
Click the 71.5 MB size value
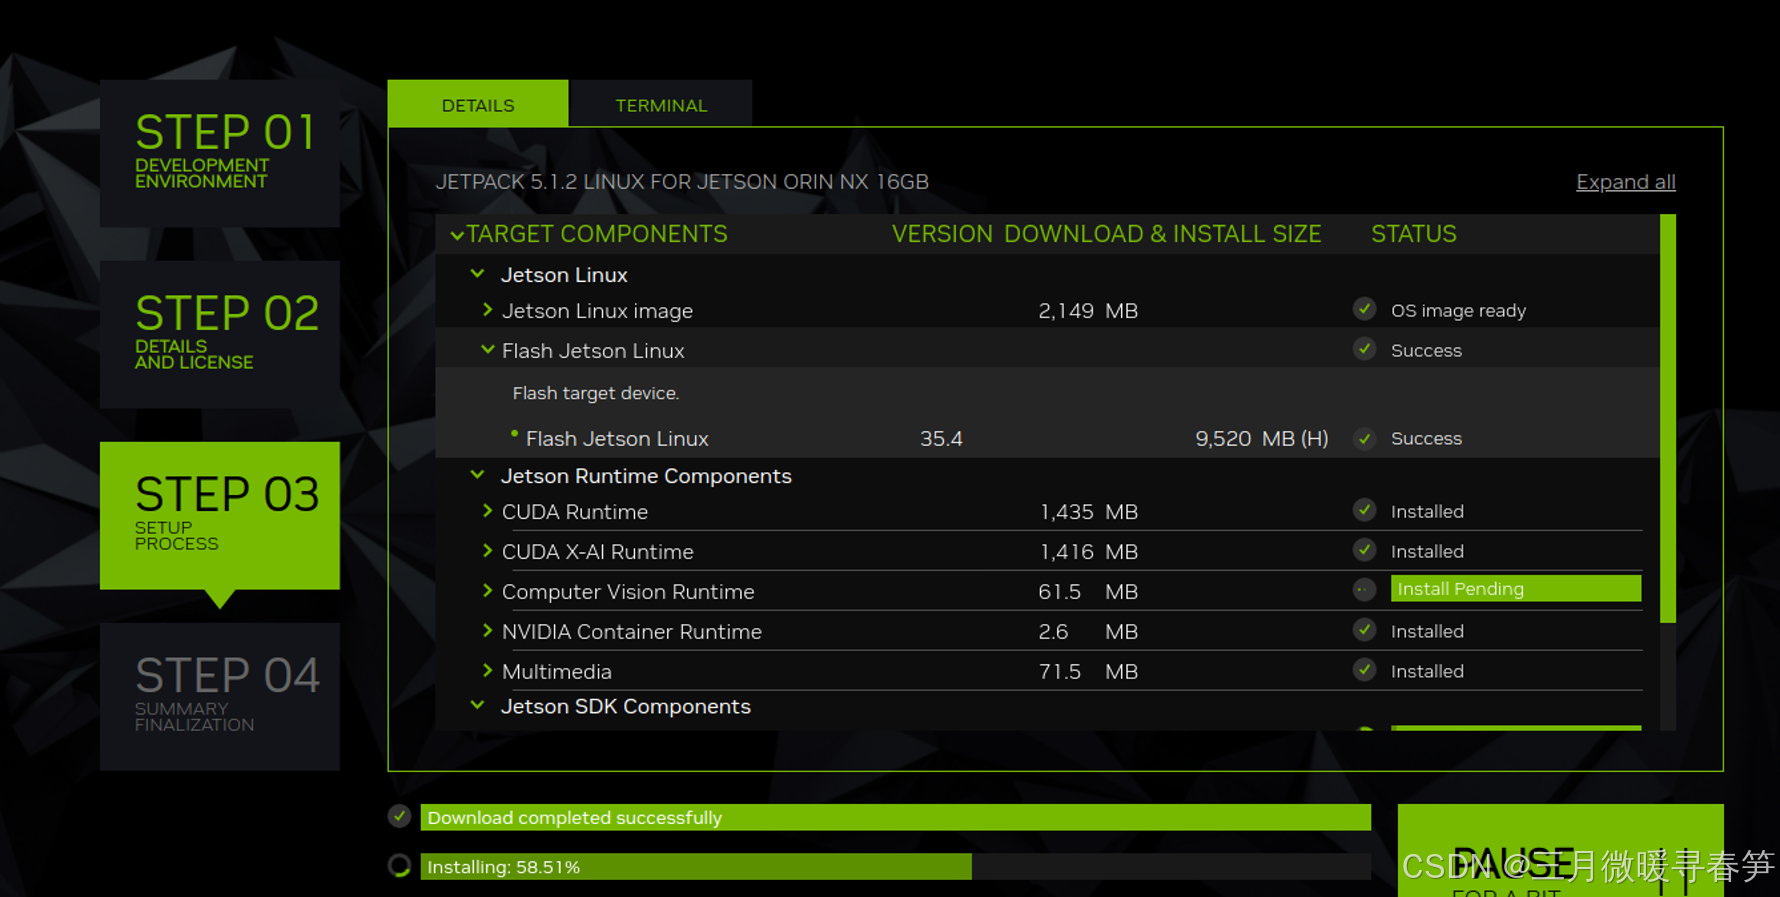[x=1088, y=672]
